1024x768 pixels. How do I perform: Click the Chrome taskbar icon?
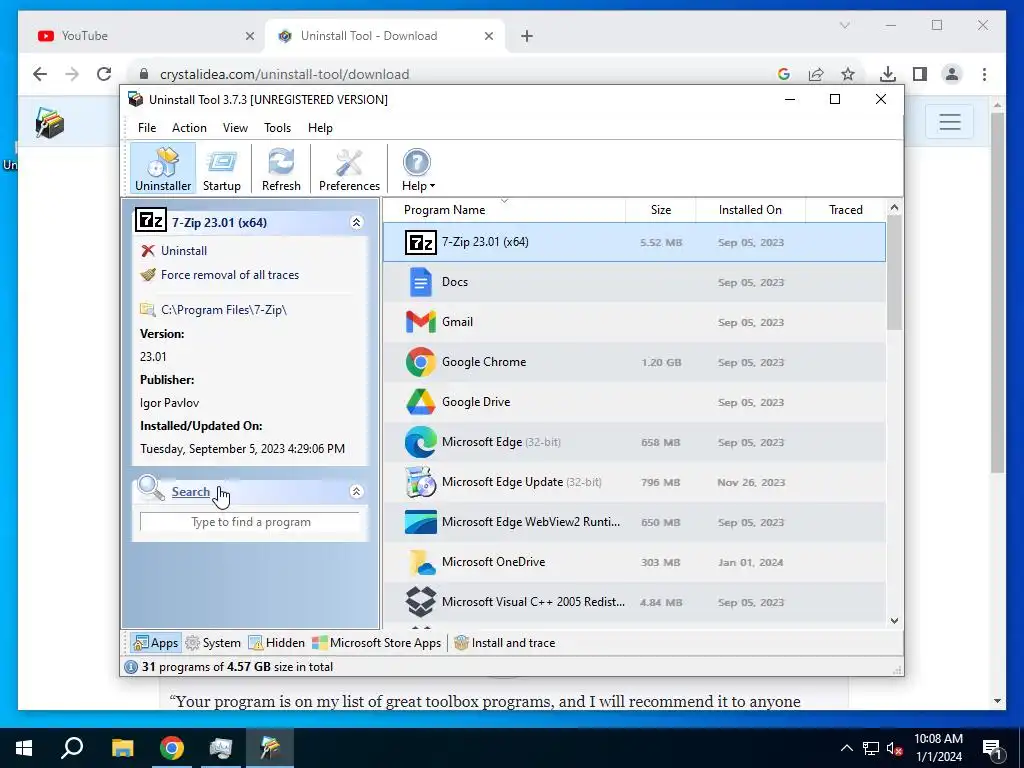pyautogui.click(x=172, y=748)
